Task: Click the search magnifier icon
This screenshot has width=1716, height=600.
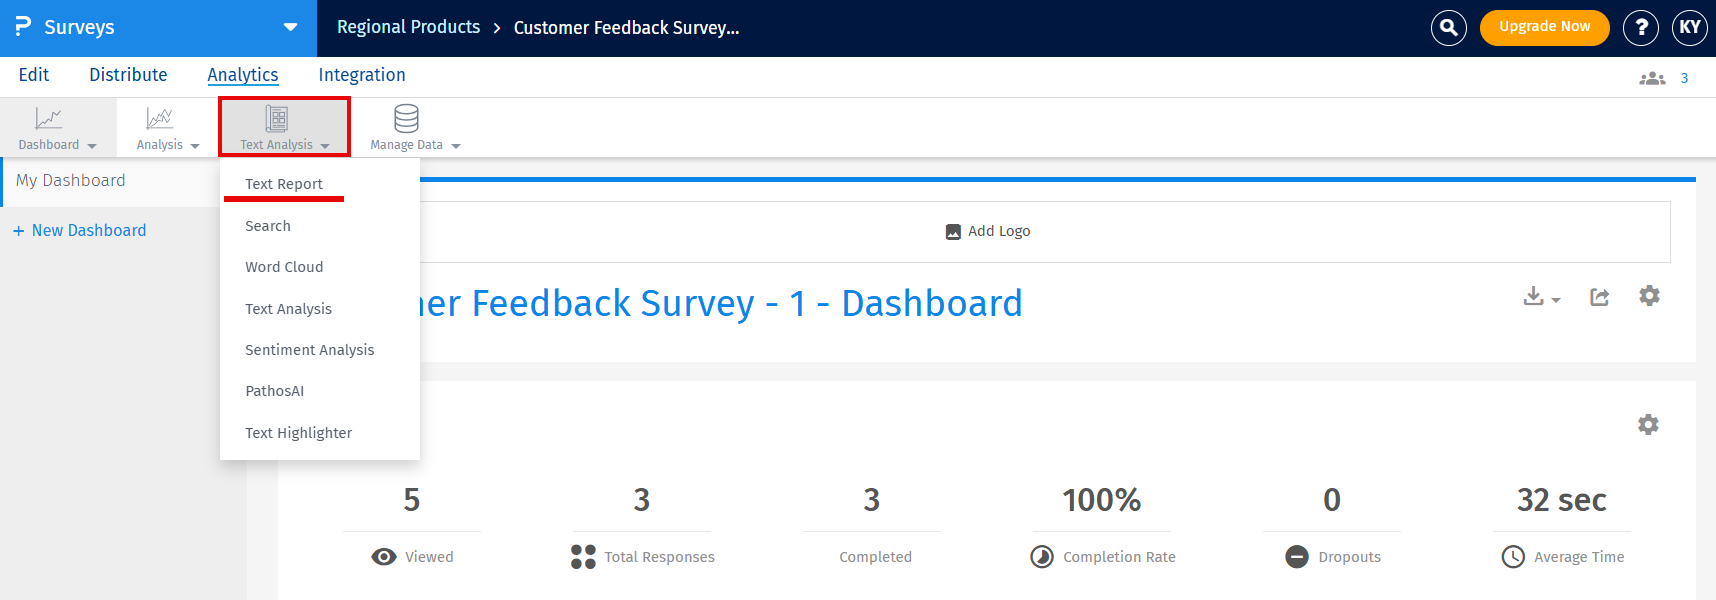Action: tap(1448, 28)
